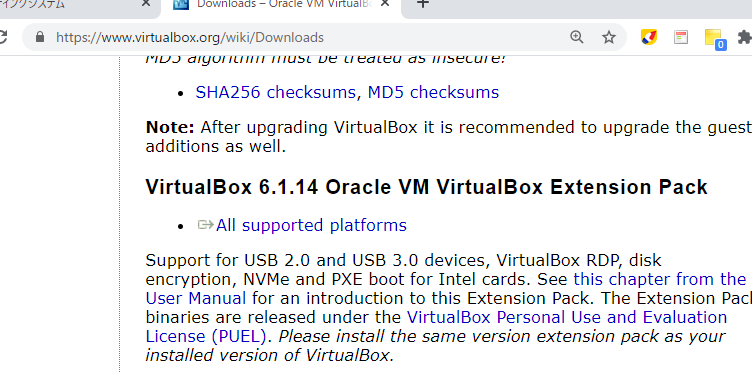Open the Extensions puzzle piece menu
This screenshot has width=752, height=372.
(x=744, y=37)
